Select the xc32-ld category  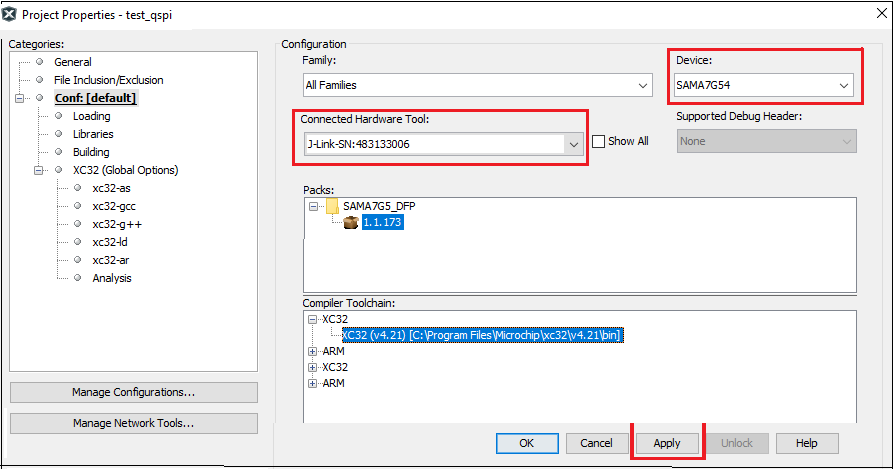click(109, 242)
